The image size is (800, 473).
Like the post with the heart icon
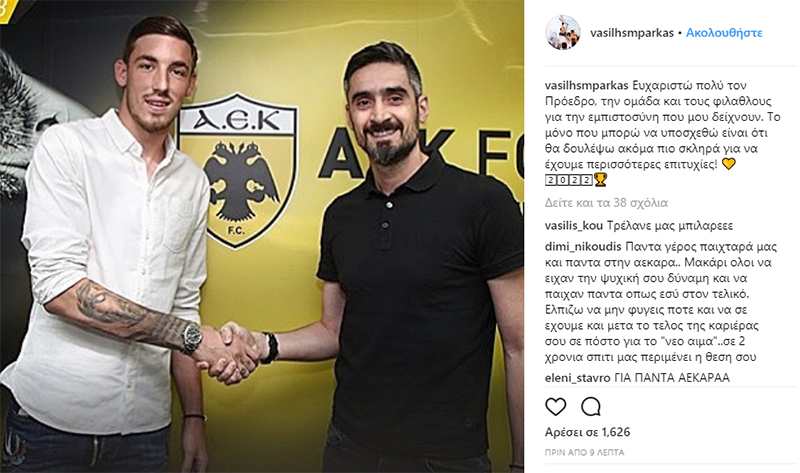[x=556, y=407]
